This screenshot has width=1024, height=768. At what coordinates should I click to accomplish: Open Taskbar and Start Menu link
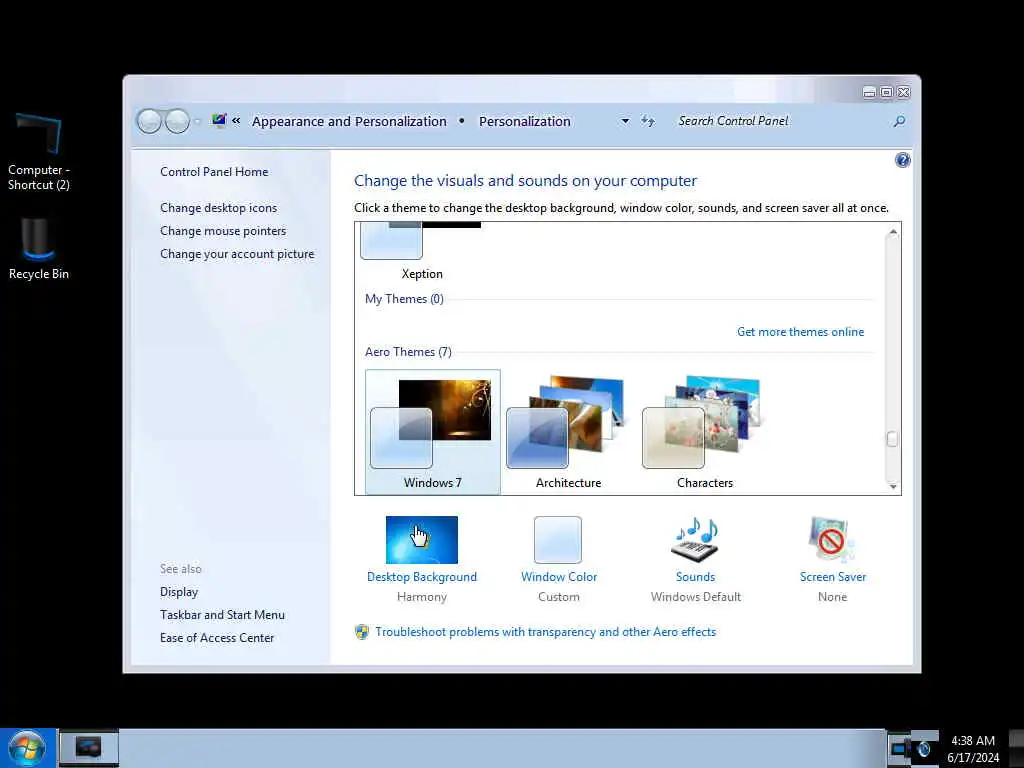point(222,615)
